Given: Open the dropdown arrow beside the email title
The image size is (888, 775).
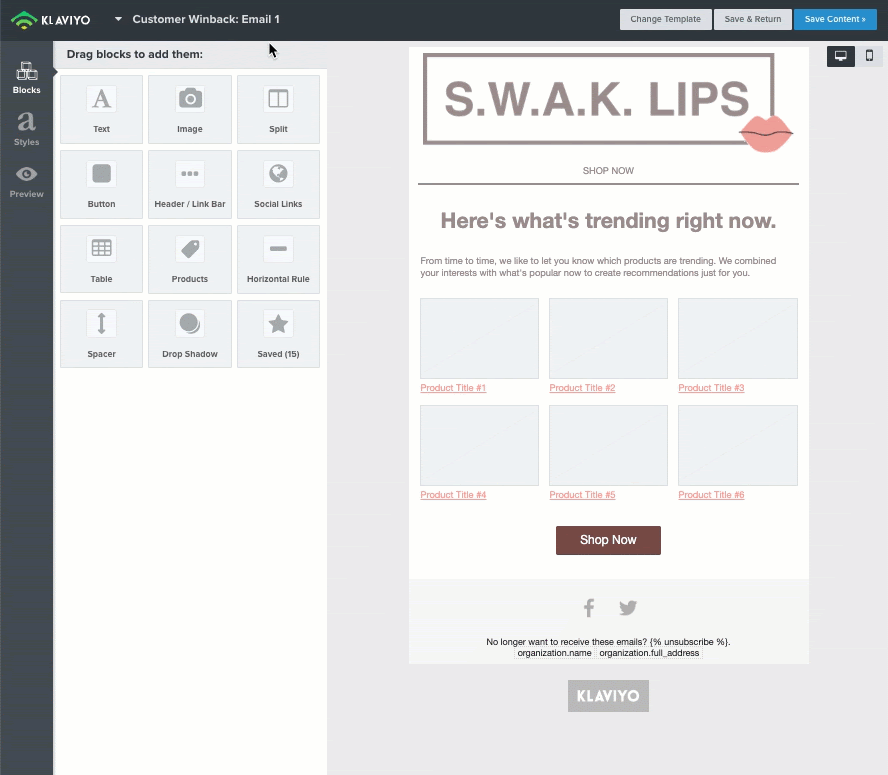Looking at the screenshot, I should pyautogui.click(x=118, y=19).
